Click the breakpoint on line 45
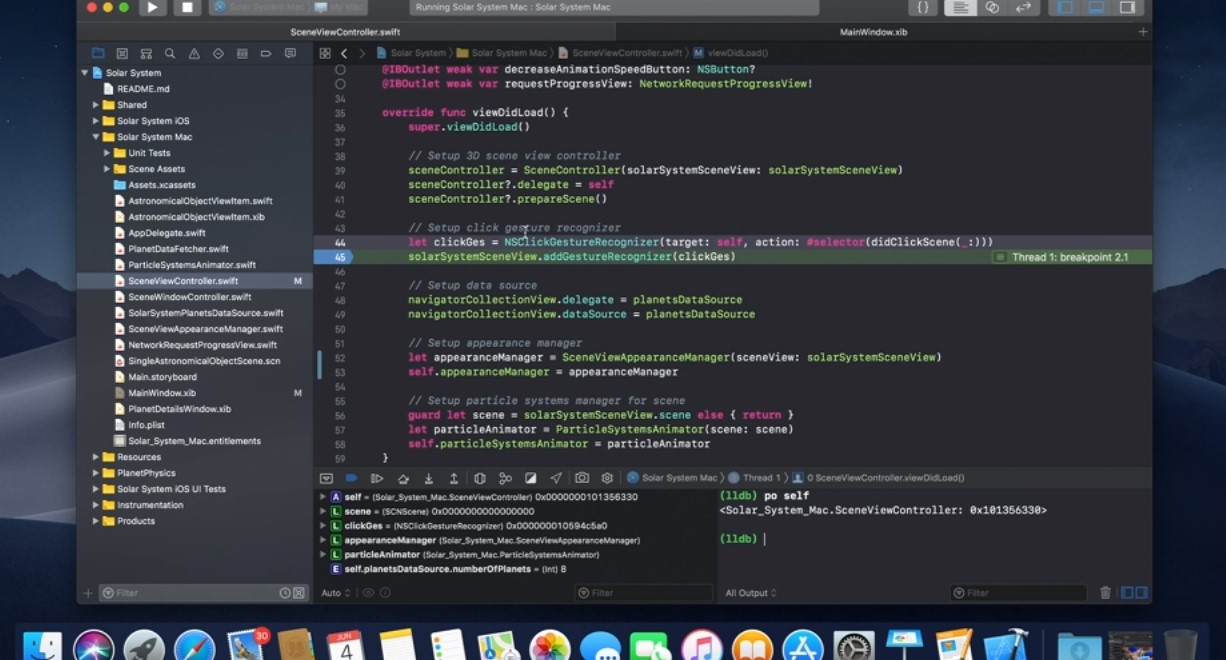 pyautogui.click(x=333, y=257)
